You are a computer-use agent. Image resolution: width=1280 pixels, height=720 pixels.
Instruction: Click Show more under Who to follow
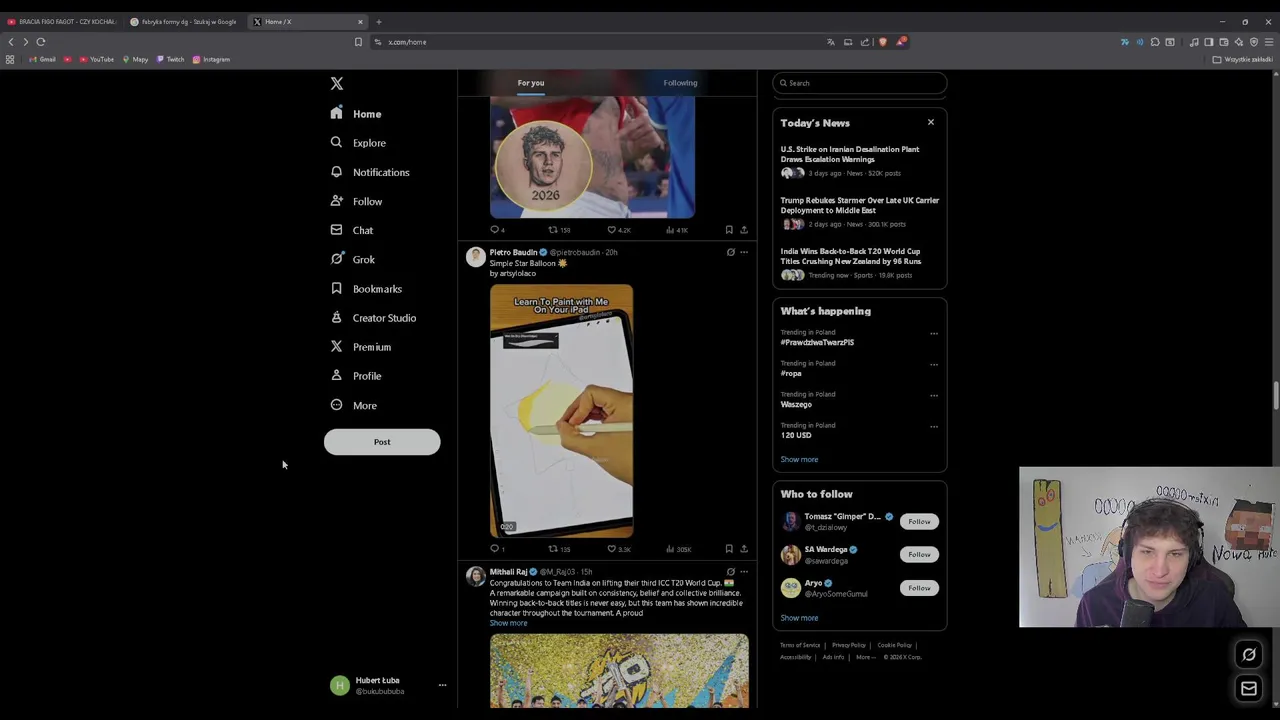click(799, 617)
